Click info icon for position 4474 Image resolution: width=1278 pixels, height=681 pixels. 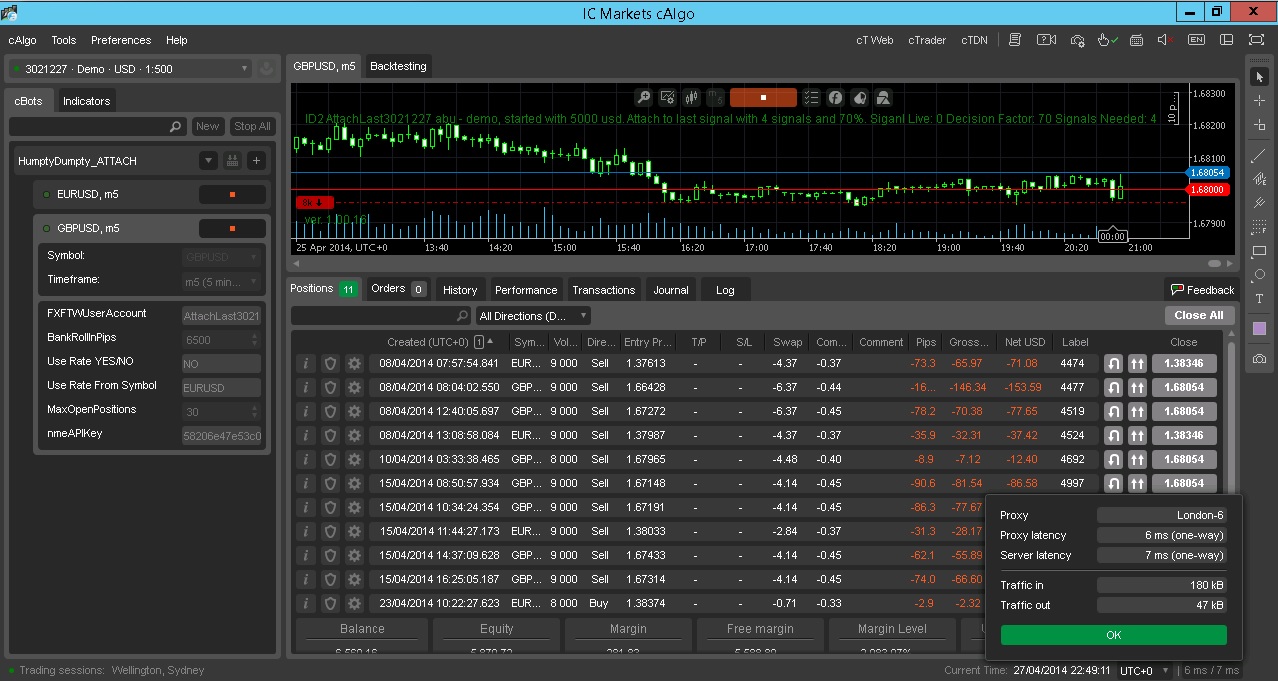click(306, 363)
